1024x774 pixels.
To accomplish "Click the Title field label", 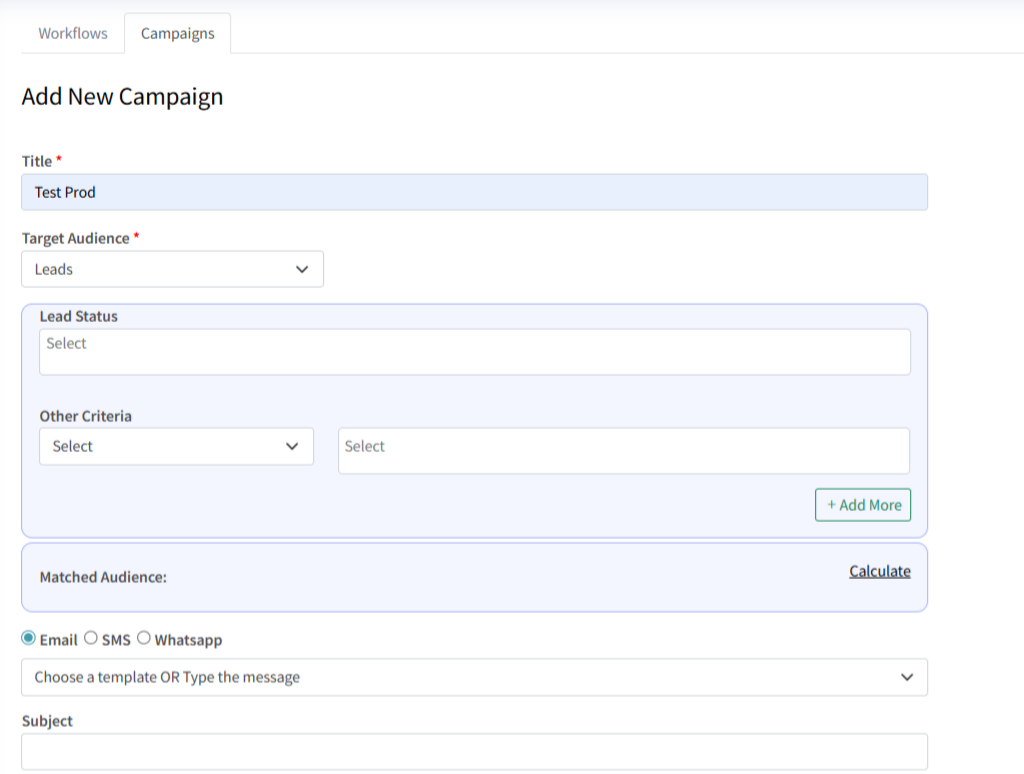I will point(37,161).
